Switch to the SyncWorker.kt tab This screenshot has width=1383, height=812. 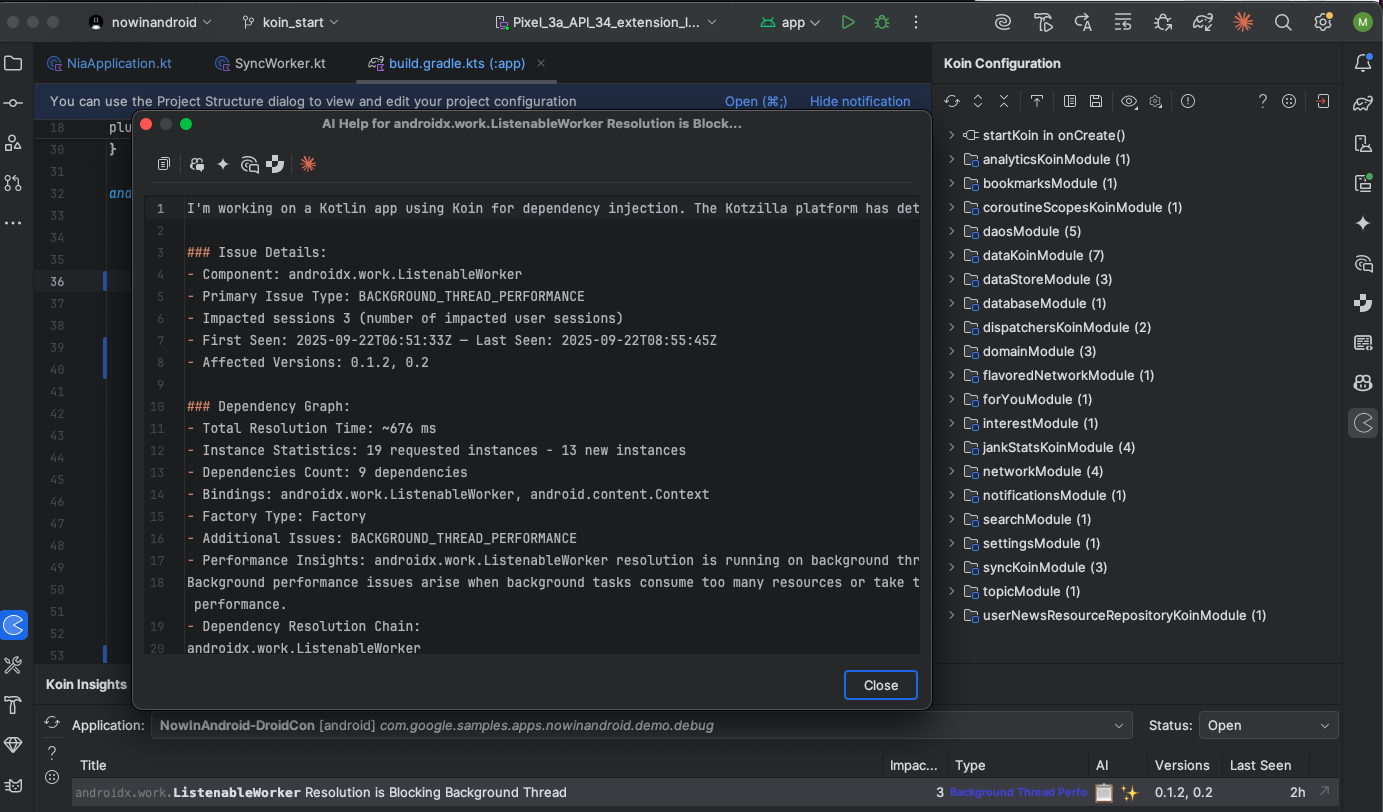click(x=279, y=63)
